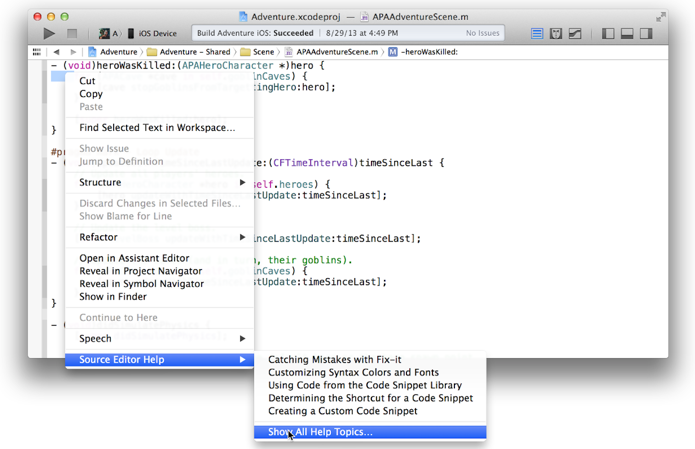
Task: Open Determining the Shortcut for a Code Snippet
Action: [370, 398]
